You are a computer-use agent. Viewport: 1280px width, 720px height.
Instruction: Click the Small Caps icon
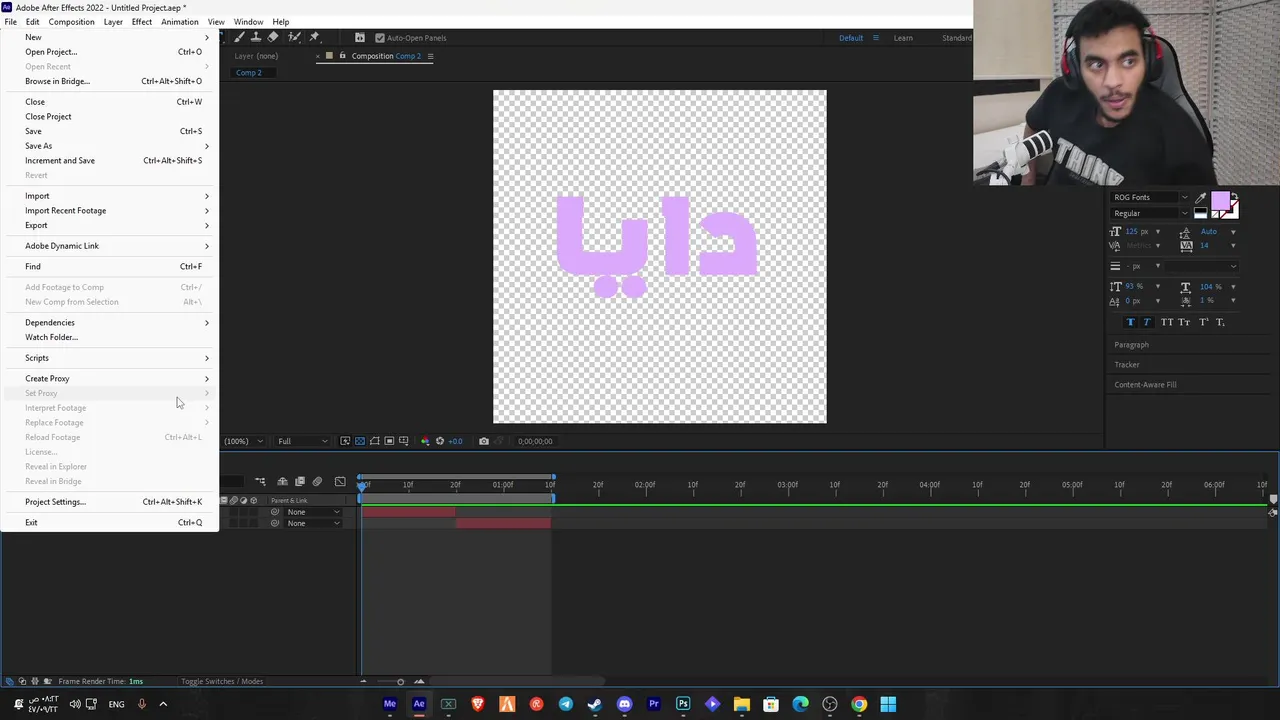tap(1184, 322)
